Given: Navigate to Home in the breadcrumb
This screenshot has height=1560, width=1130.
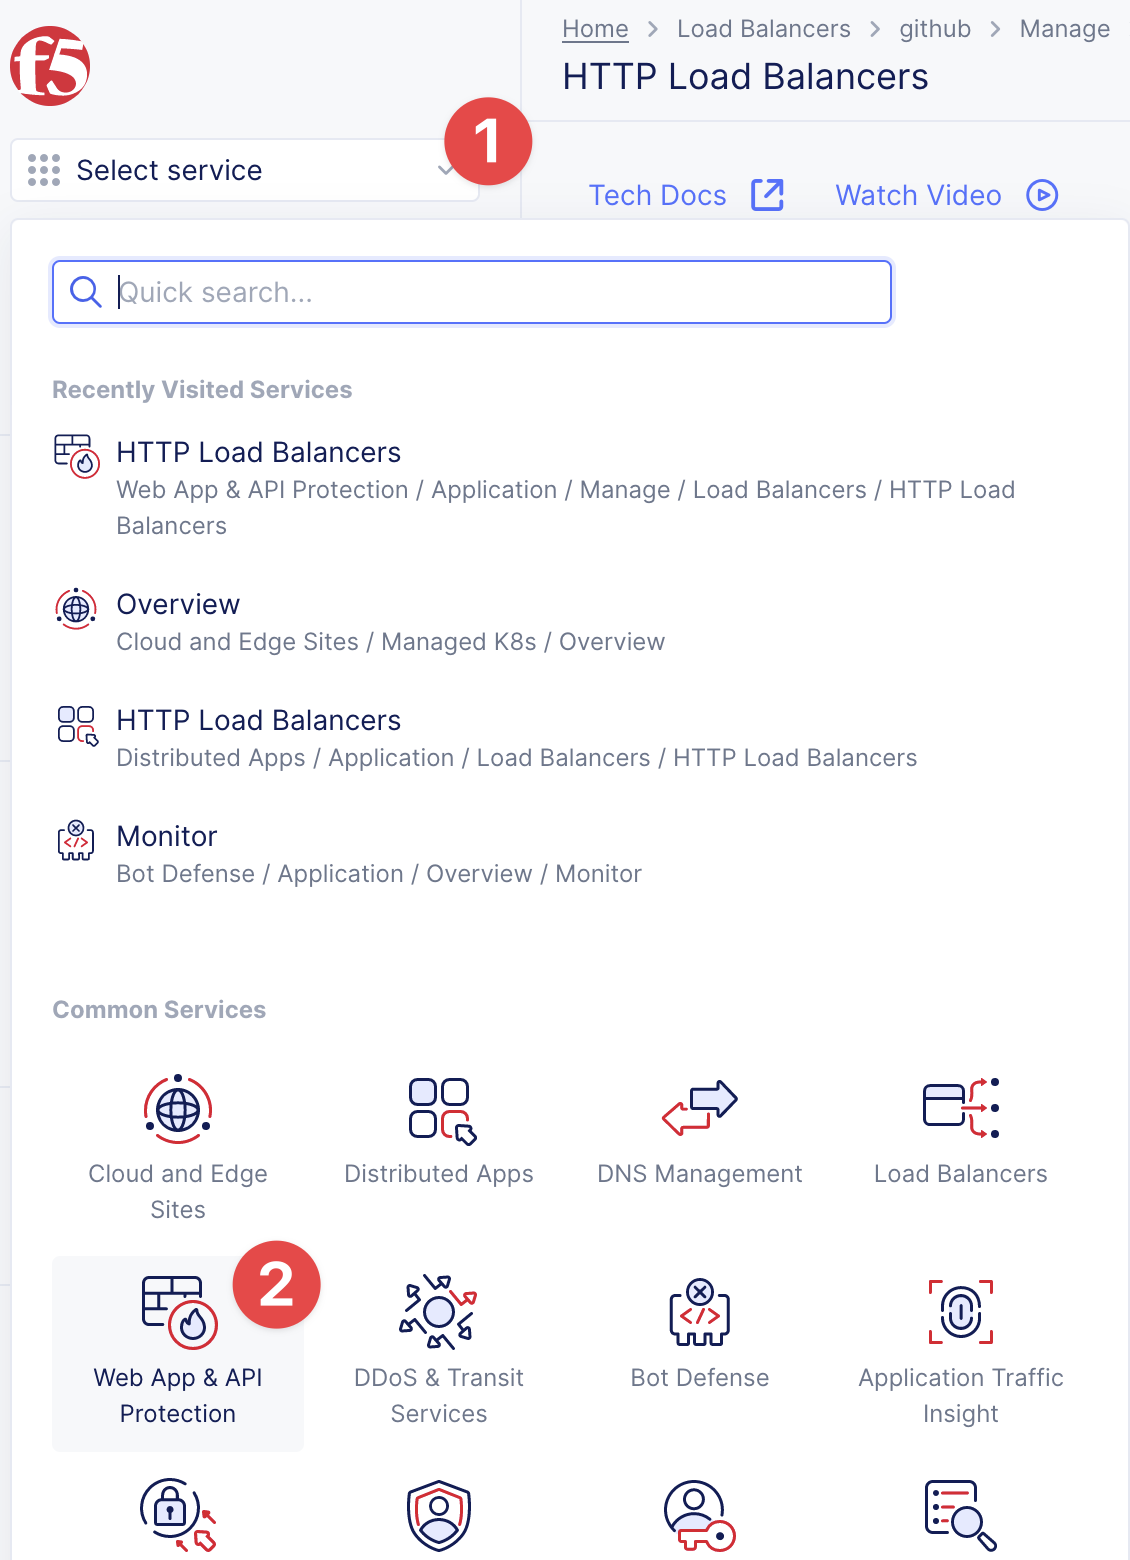Looking at the screenshot, I should tap(595, 29).
